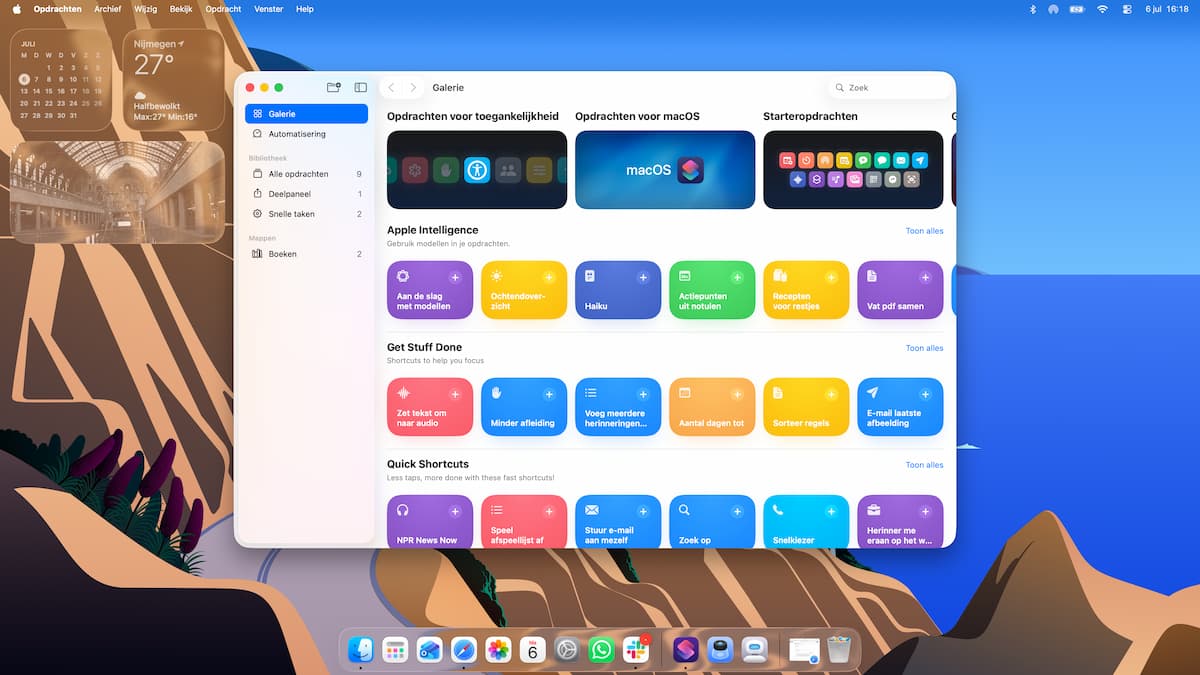The width and height of the screenshot is (1200, 675).
Task: Show all Apple Intelligence shortcuts via Toon alles
Action: tap(924, 231)
